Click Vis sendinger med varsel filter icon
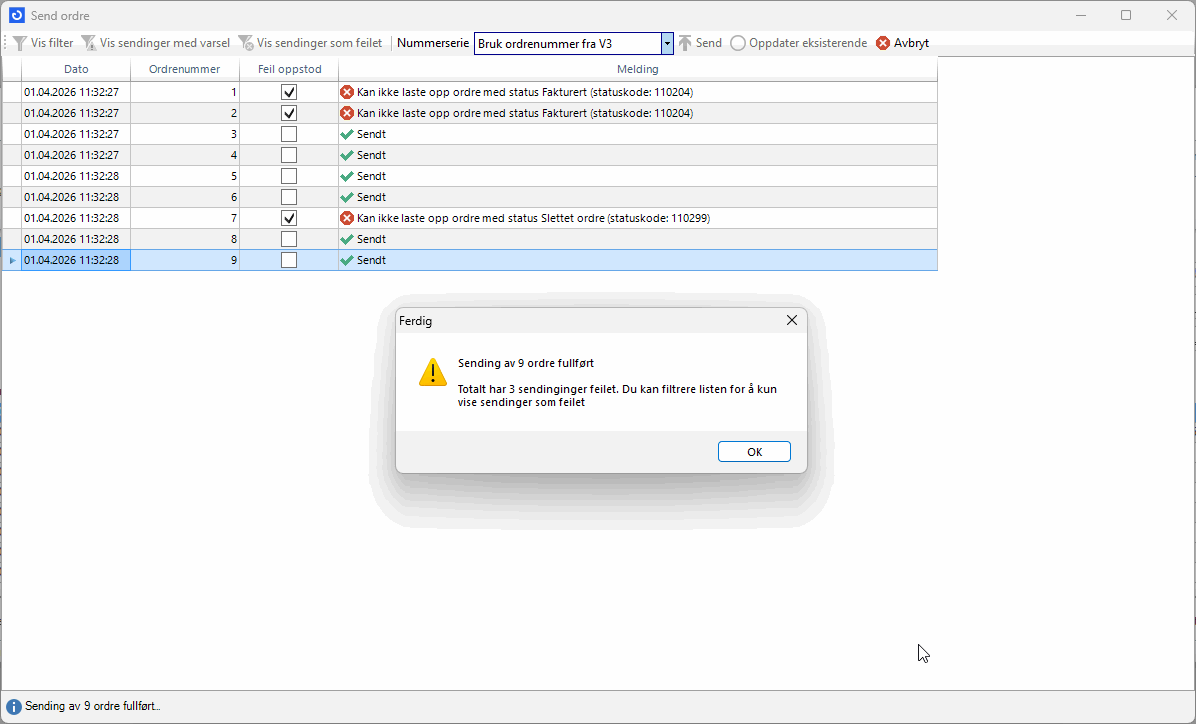Viewport: 1196px width, 724px height. pyautogui.click(x=89, y=44)
